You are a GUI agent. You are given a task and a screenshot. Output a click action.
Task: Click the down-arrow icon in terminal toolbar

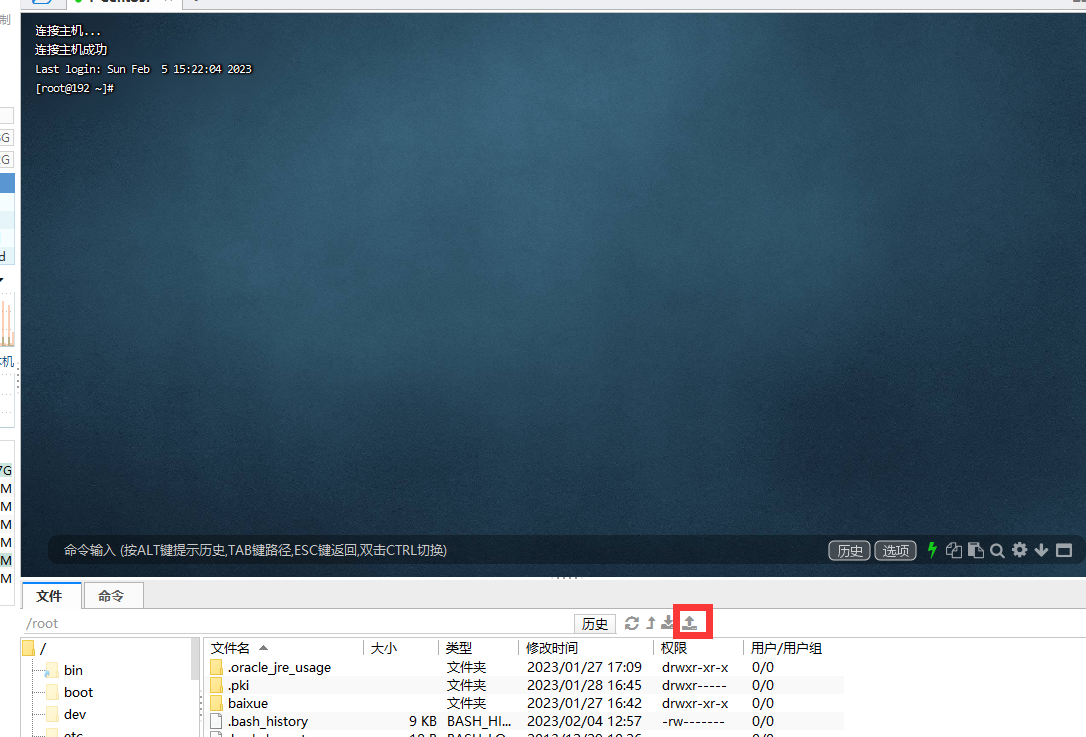pos(1041,550)
